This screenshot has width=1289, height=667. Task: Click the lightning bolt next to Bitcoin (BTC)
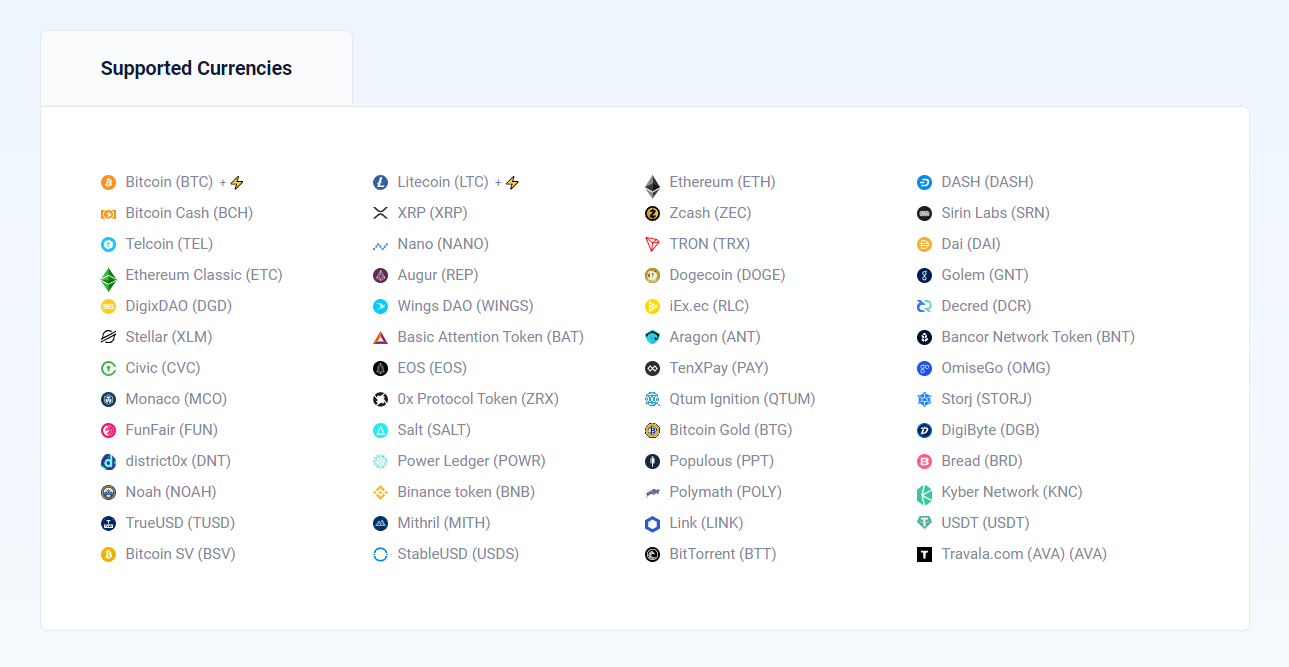[x=237, y=183]
